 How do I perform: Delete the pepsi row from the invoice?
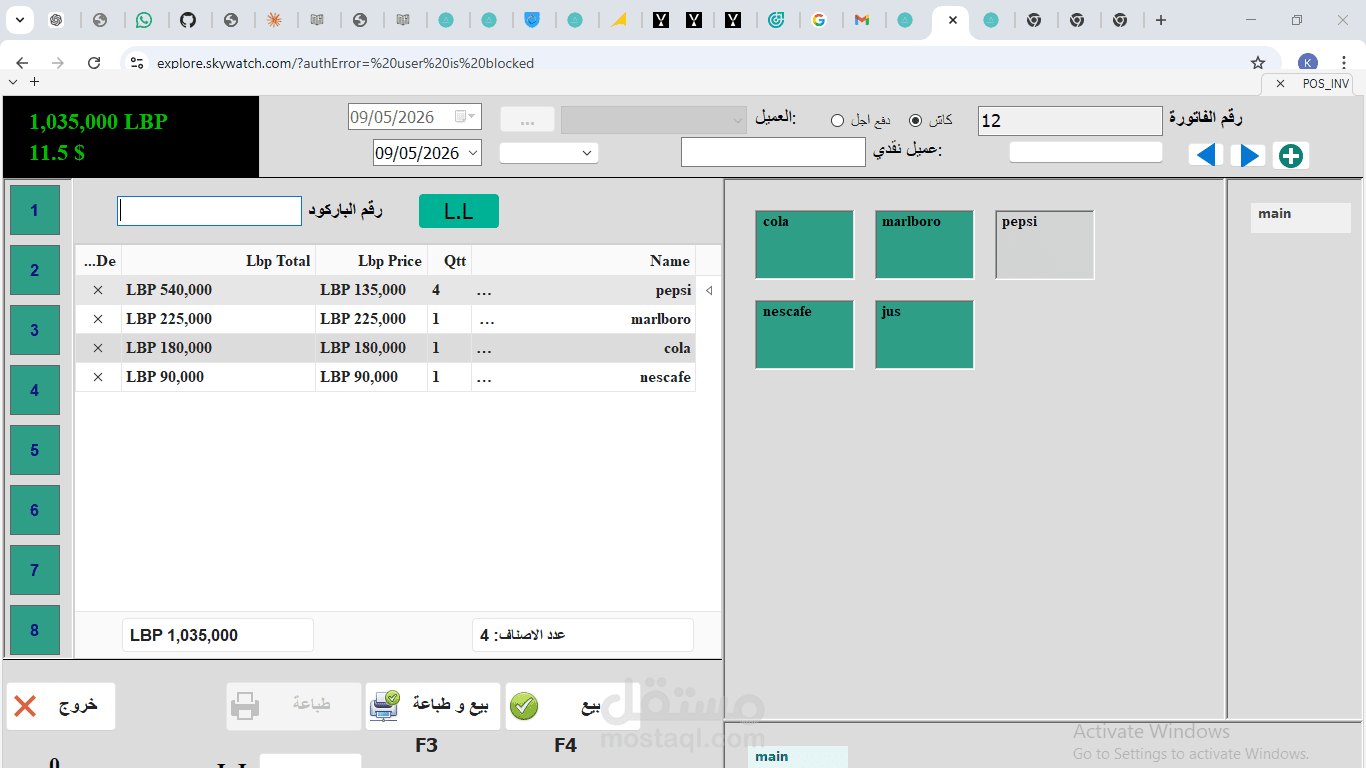pyautogui.click(x=98, y=290)
